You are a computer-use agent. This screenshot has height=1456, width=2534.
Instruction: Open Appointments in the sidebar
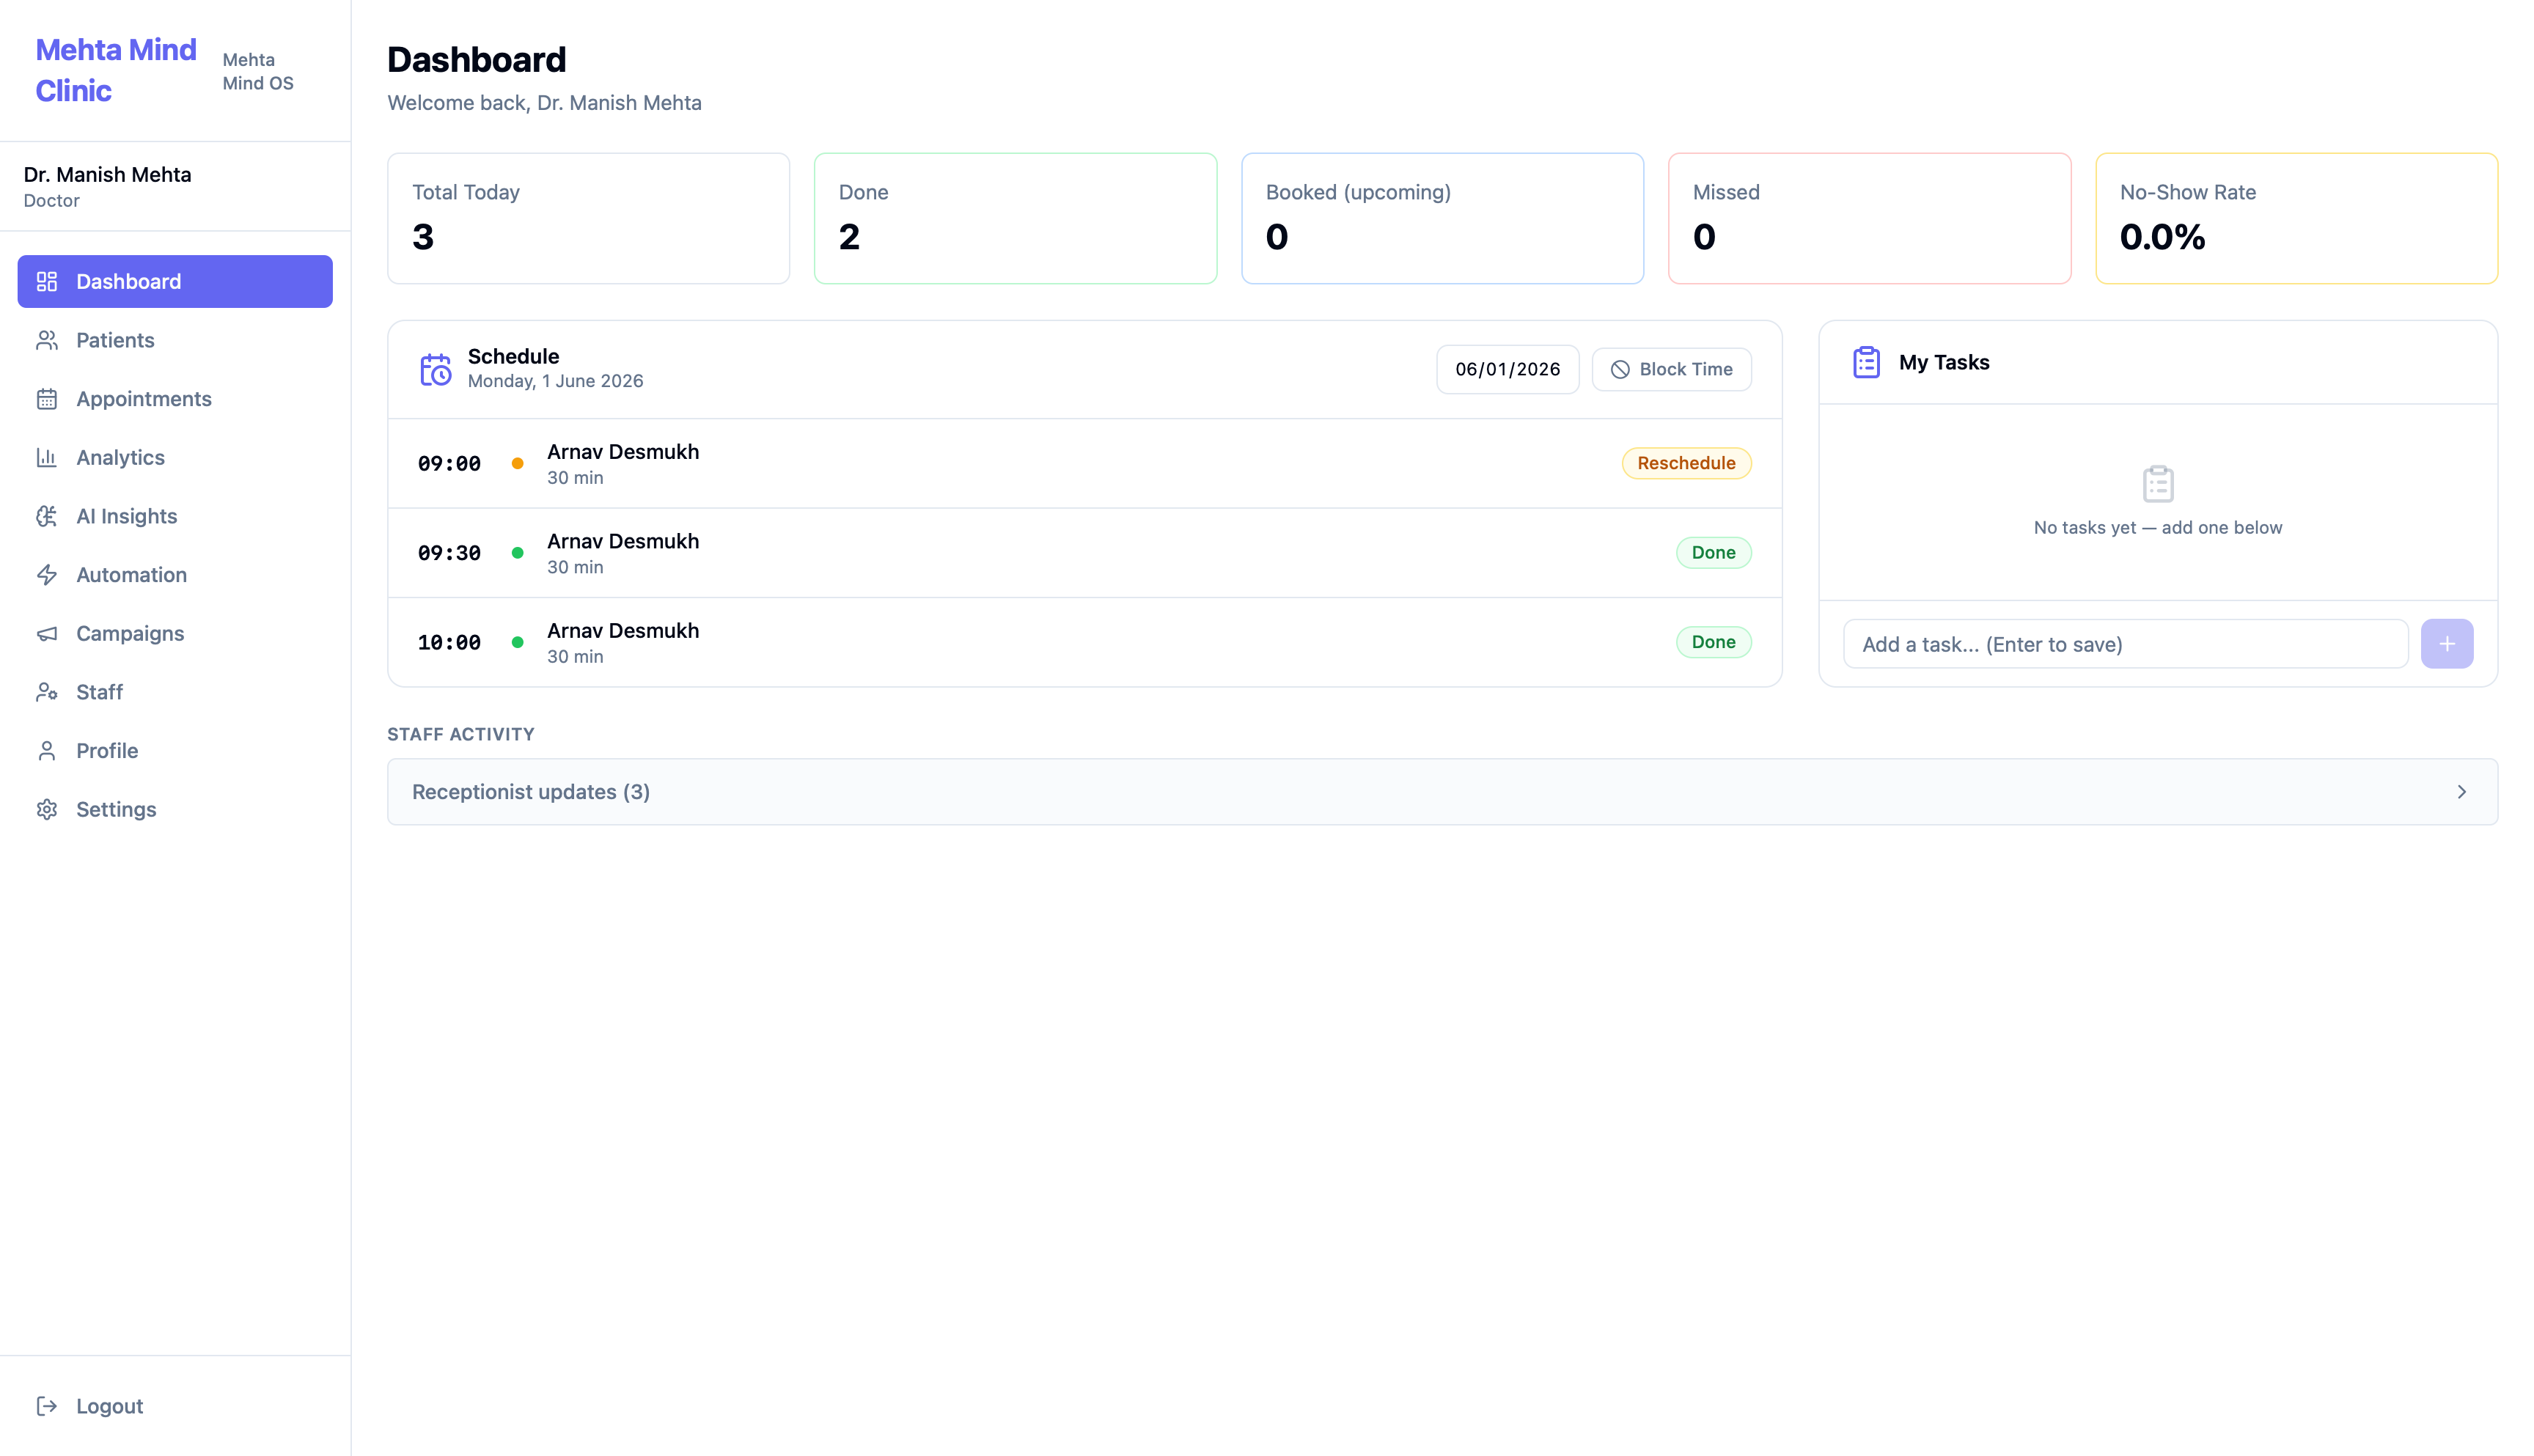click(x=175, y=399)
